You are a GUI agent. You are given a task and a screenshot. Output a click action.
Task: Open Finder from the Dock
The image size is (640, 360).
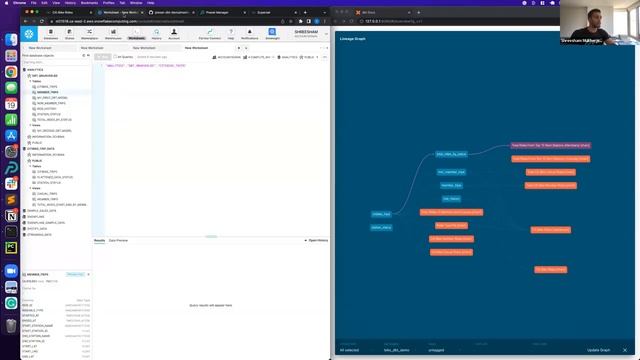[x=11, y=40]
